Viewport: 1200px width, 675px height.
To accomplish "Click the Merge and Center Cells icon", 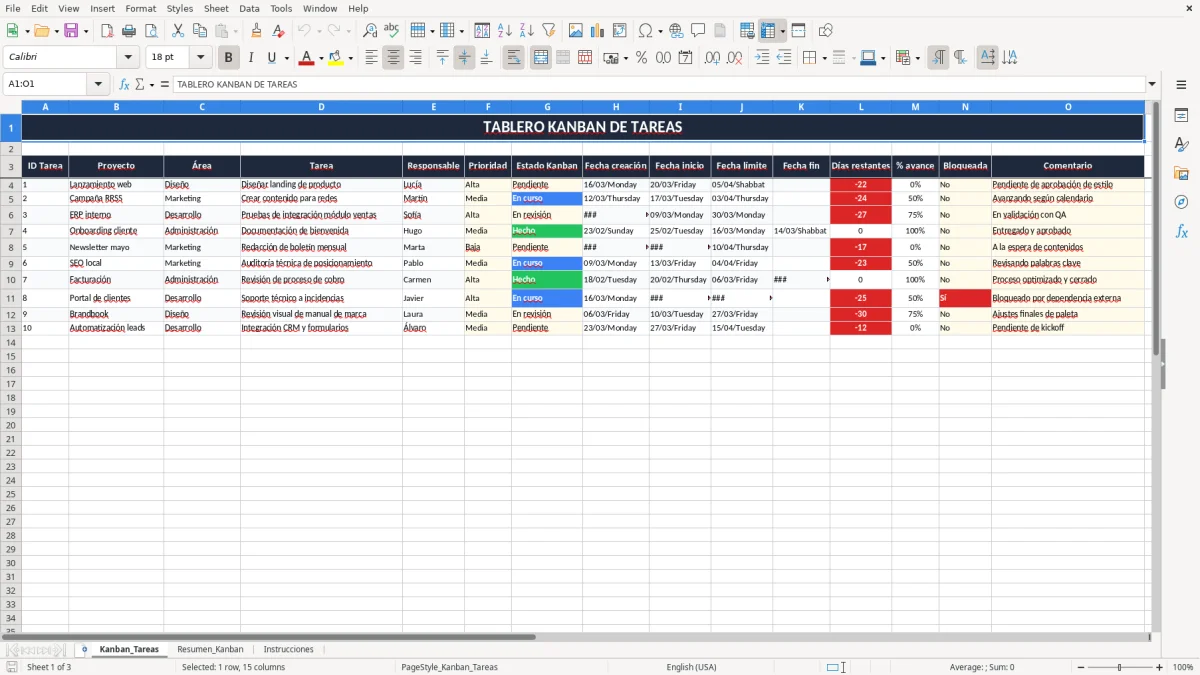I will (541, 58).
